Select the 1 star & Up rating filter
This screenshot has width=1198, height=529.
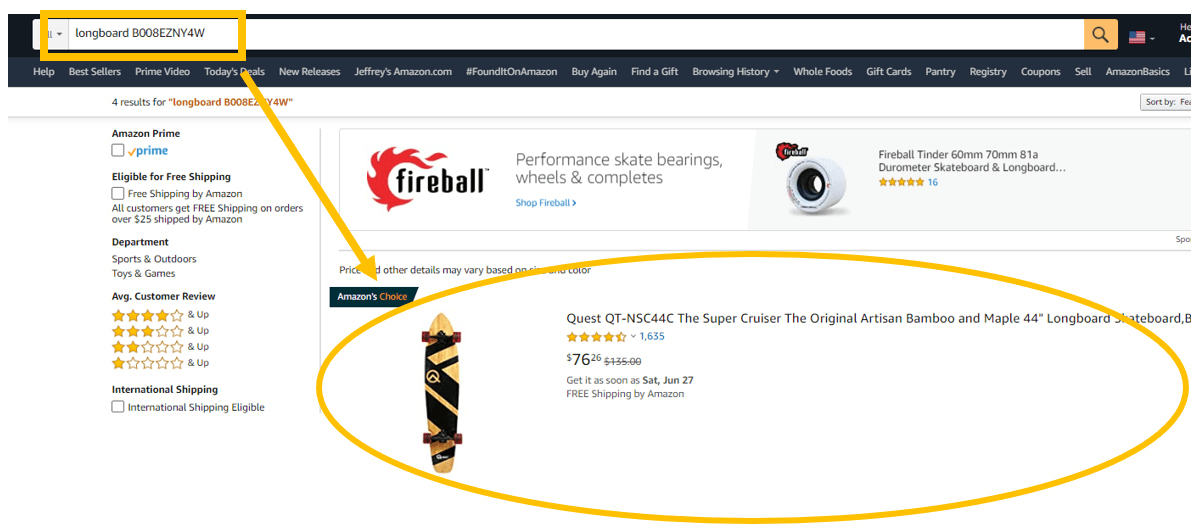pyautogui.click(x=160, y=363)
